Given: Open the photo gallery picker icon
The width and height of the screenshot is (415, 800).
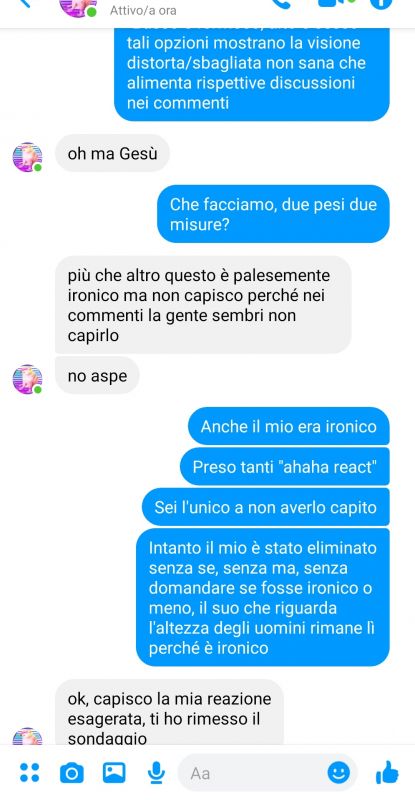Looking at the screenshot, I should pos(114,772).
